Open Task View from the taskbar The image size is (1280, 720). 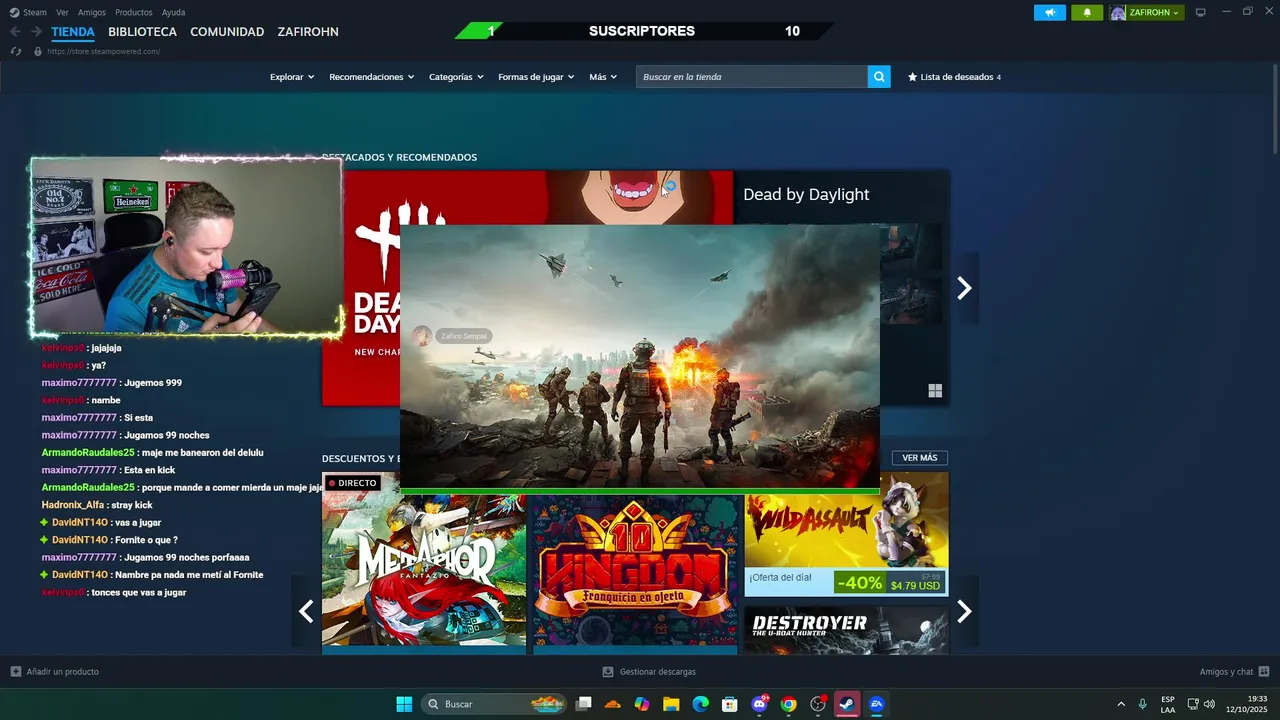(x=584, y=704)
